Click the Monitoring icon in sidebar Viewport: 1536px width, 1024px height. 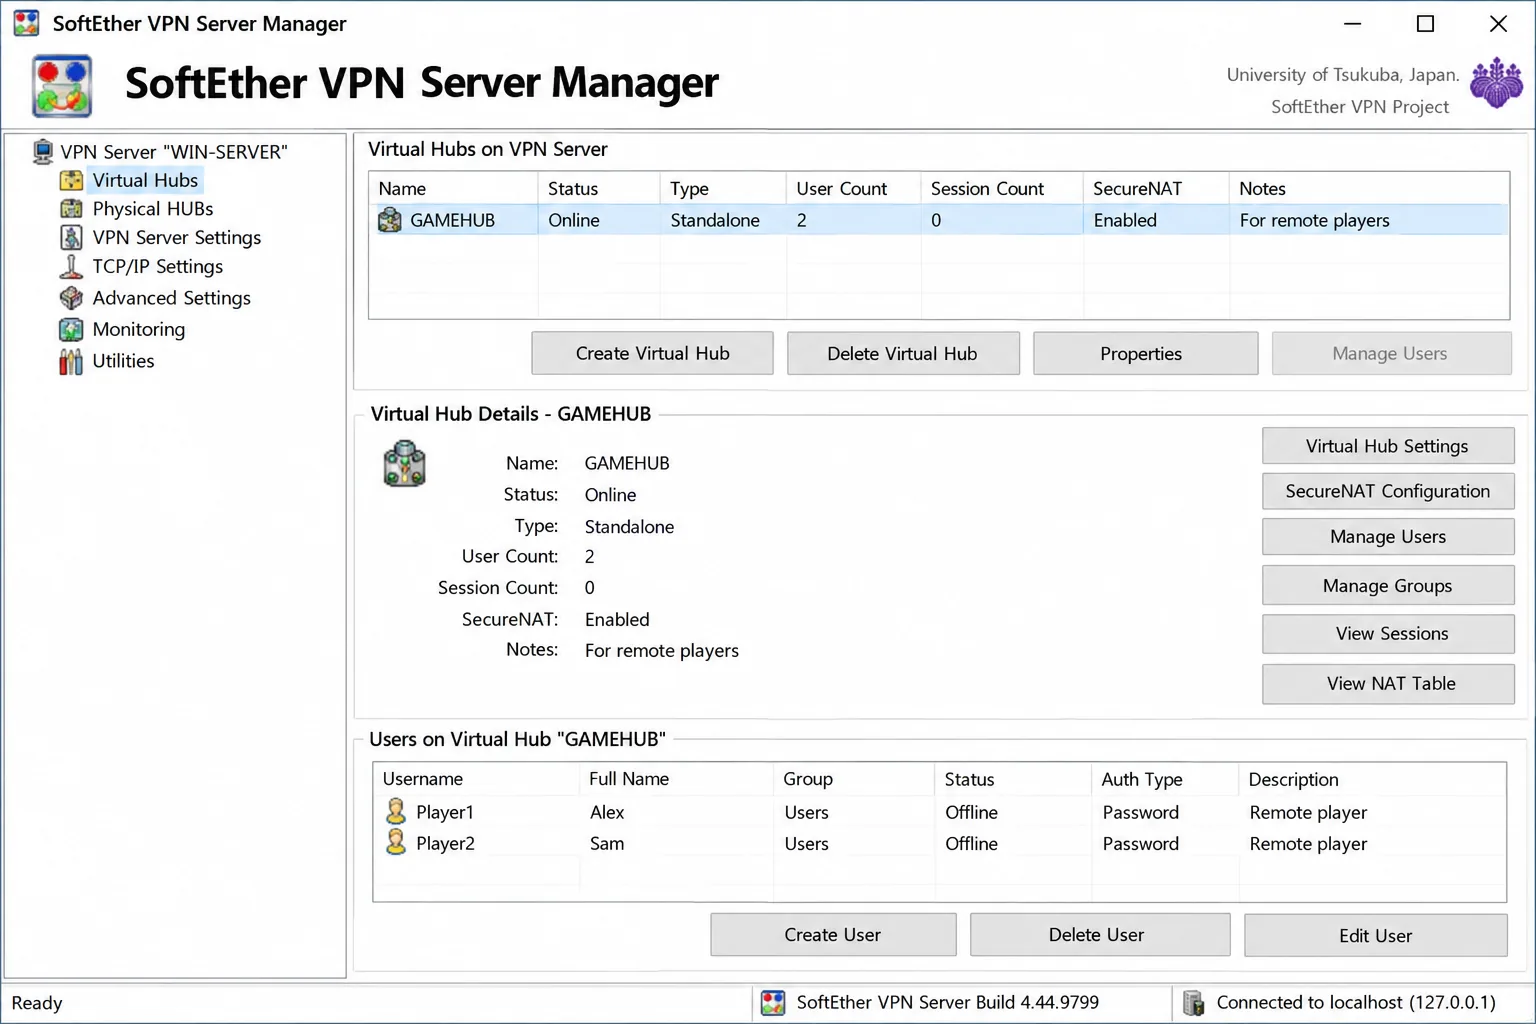pos(71,329)
